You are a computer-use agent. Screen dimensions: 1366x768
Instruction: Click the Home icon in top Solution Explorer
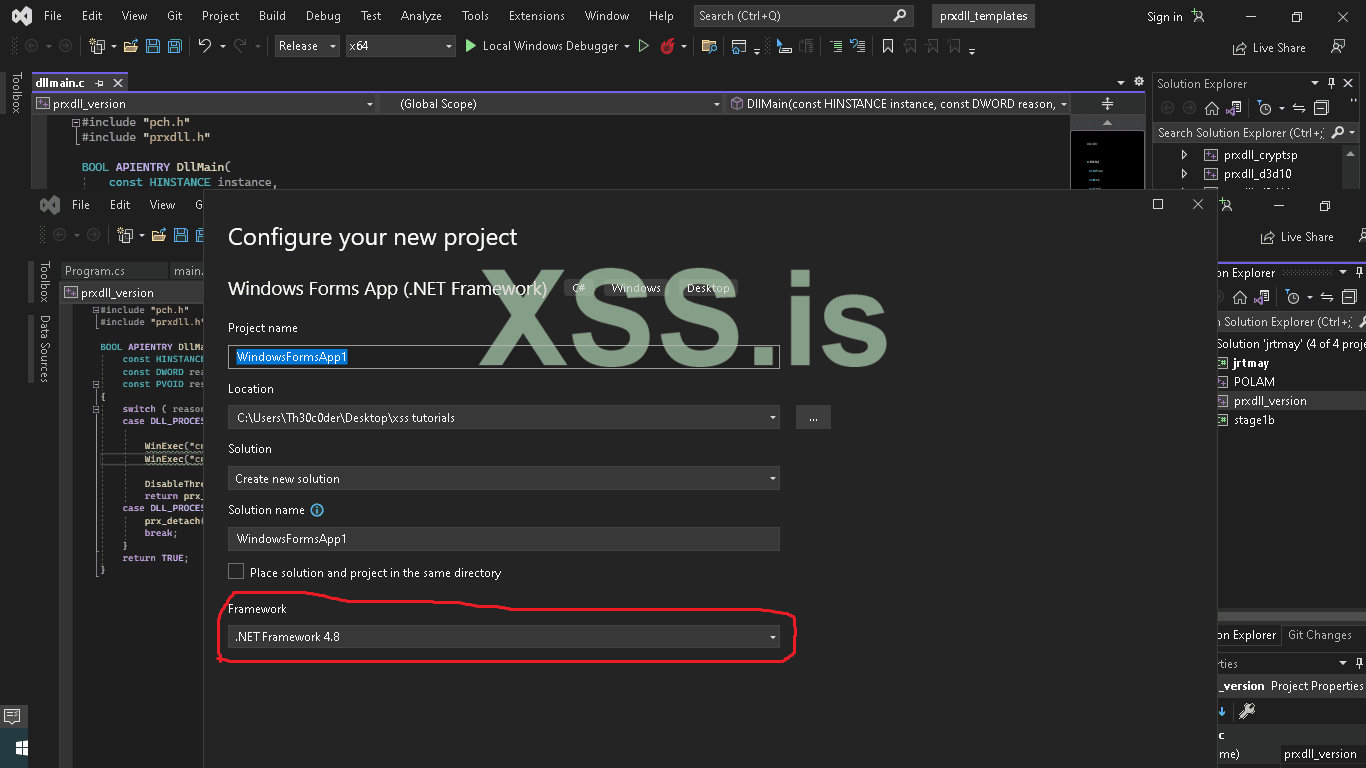(x=1211, y=108)
